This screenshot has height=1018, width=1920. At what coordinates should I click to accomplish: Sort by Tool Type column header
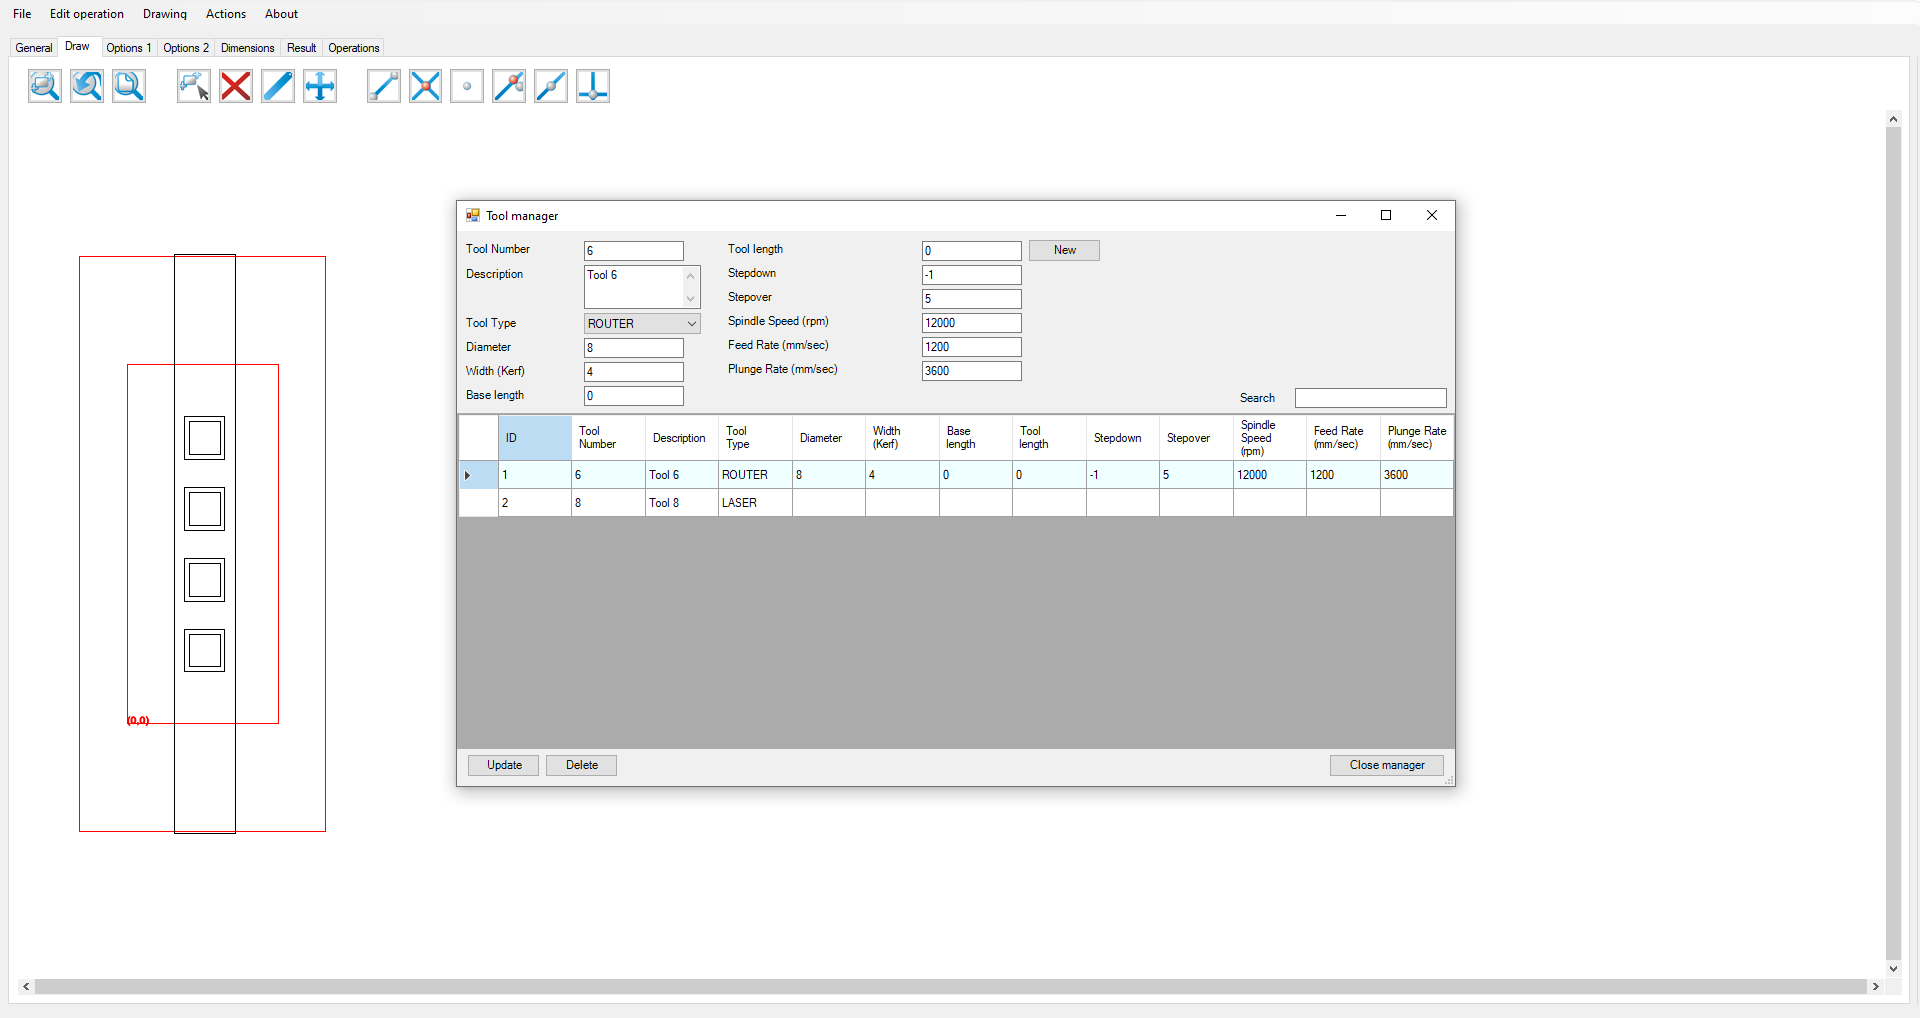(x=755, y=438)
